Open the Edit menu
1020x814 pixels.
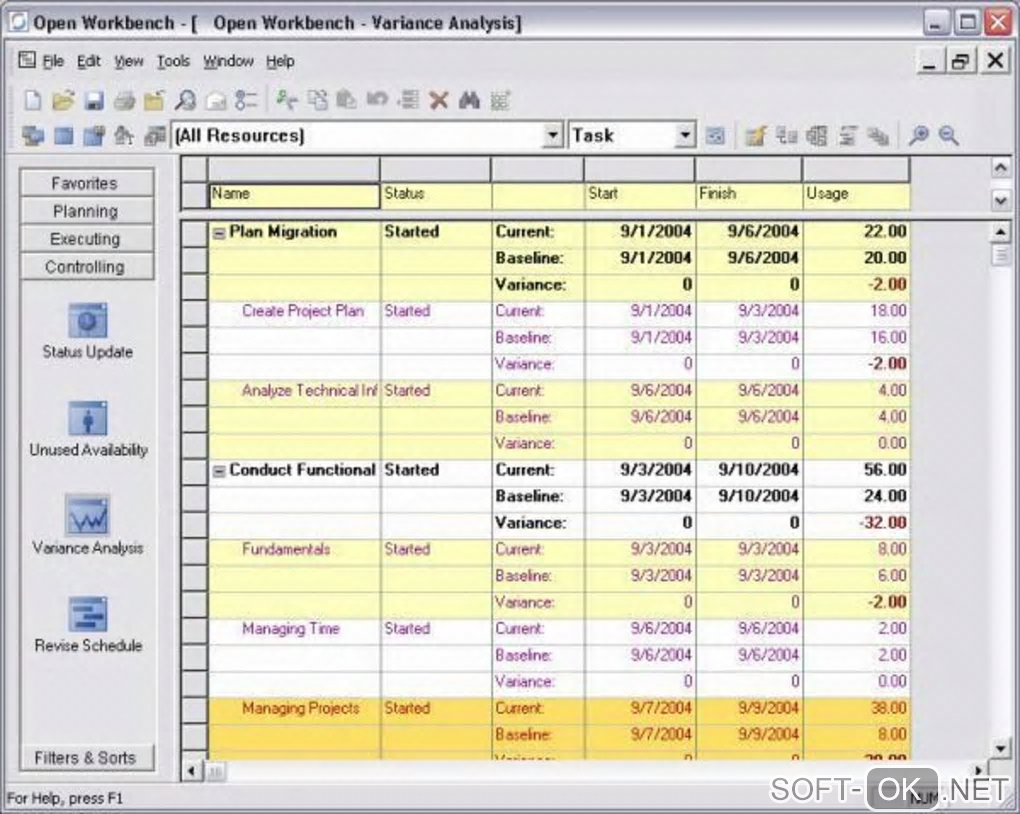pyautogui.click(x=88, y=61)
